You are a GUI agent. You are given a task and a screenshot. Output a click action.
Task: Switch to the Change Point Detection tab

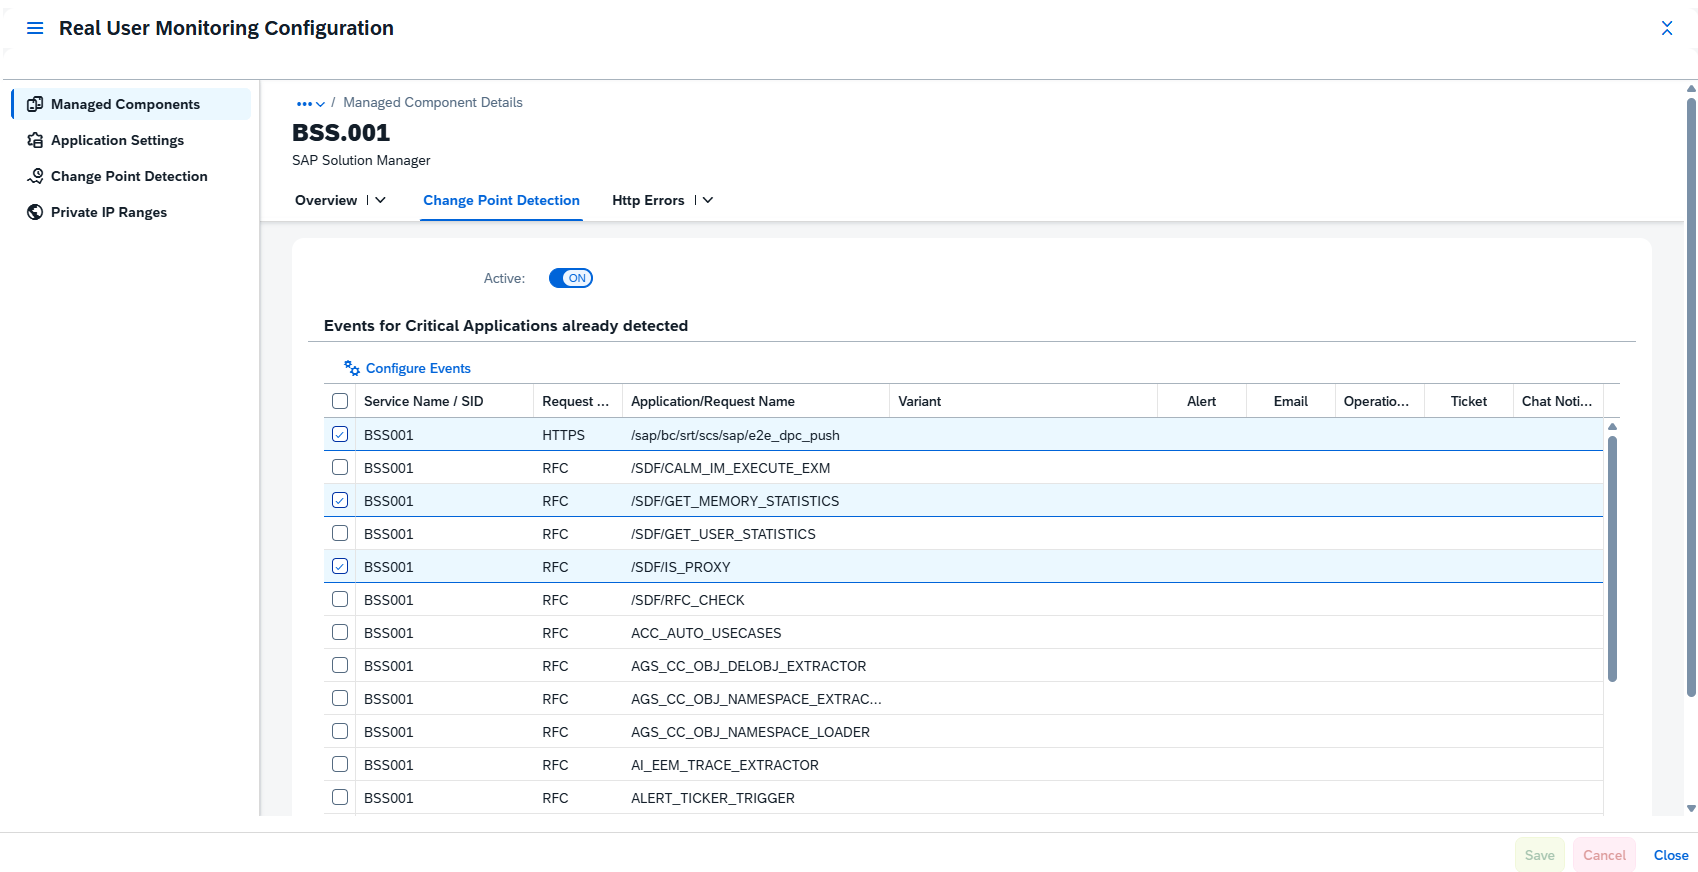coord(501,200)
